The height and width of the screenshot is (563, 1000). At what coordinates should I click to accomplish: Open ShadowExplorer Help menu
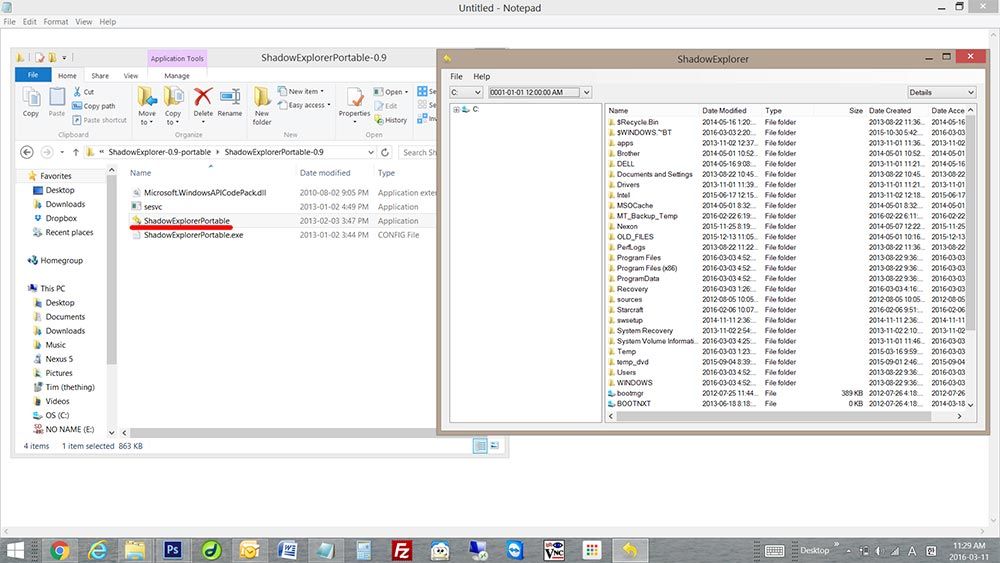482,76
